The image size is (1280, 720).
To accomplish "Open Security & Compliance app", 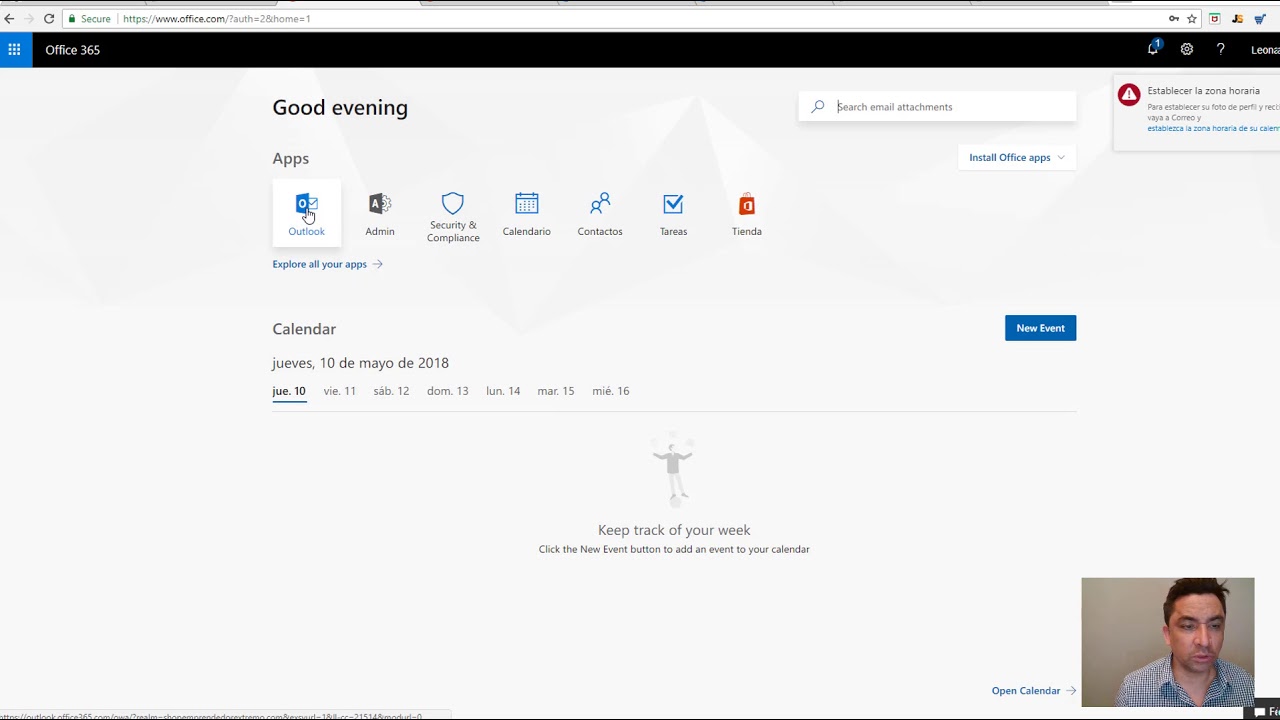I will (x=453, y=216).
